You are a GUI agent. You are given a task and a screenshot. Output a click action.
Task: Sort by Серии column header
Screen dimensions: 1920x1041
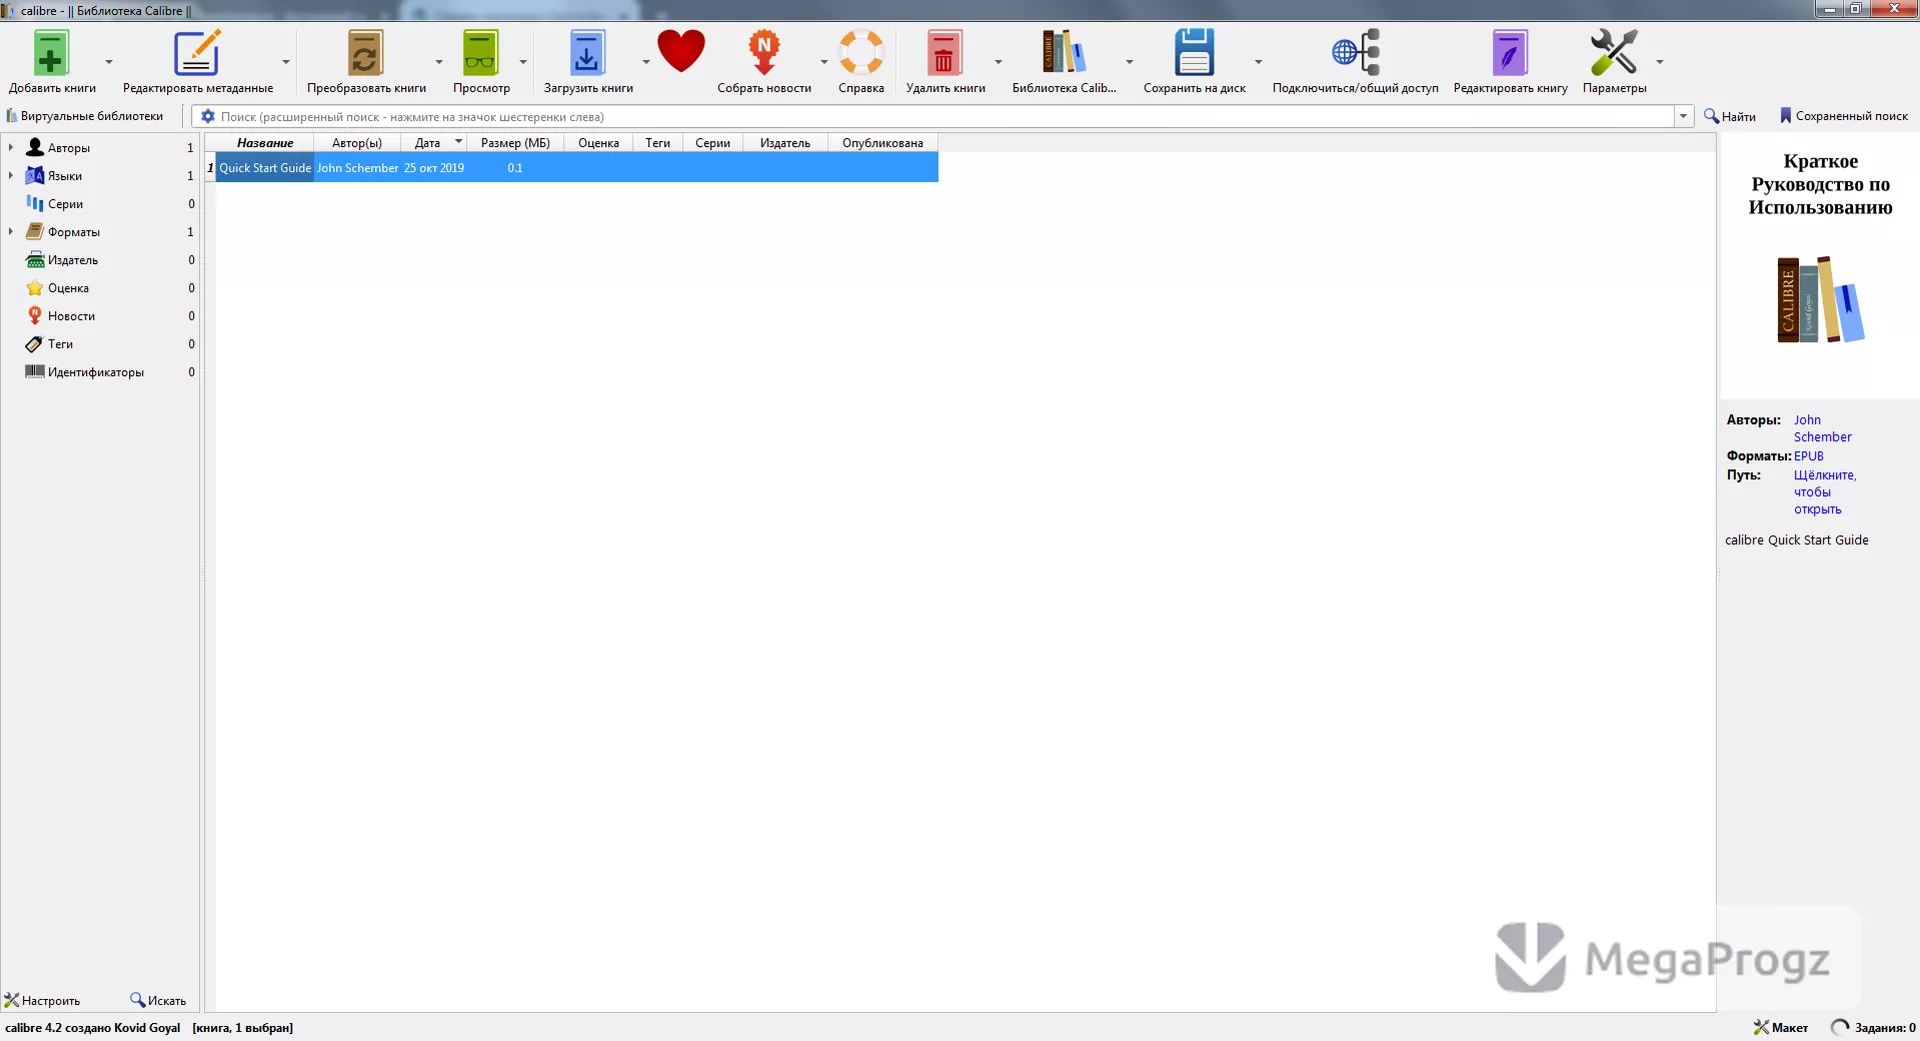pyautogui.click(x=713, y=143)
